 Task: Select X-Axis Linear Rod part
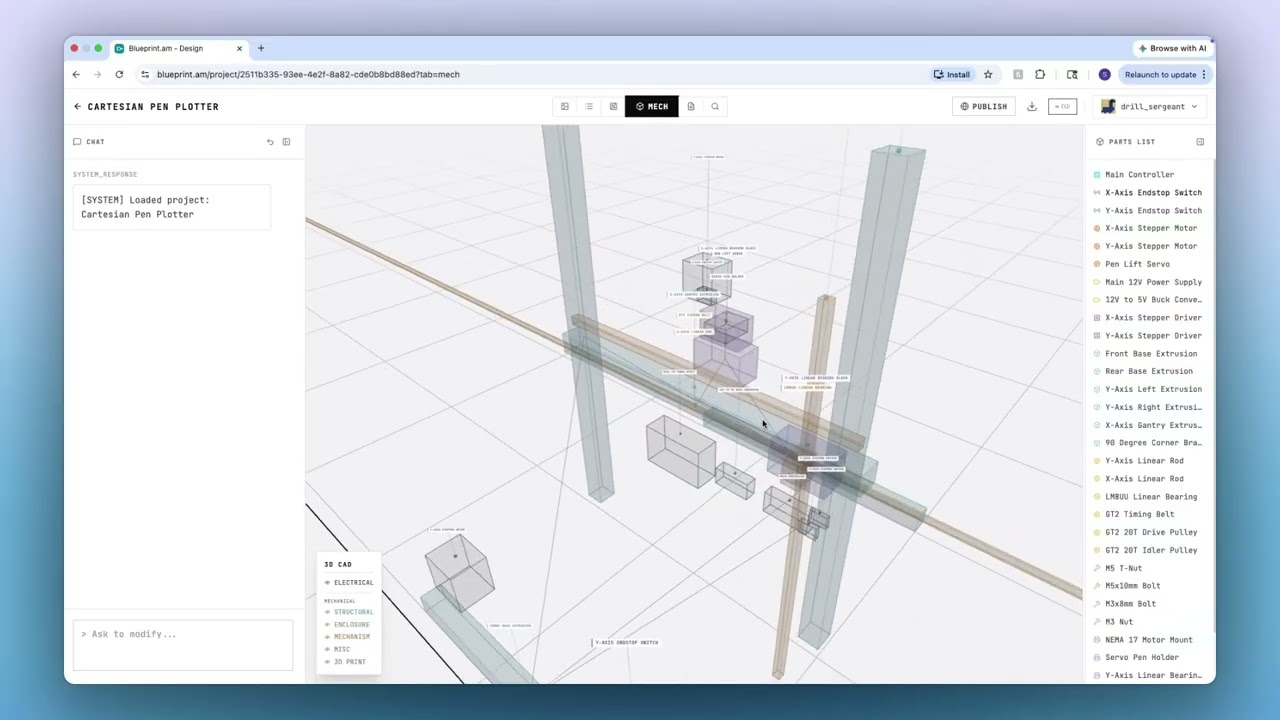(1144, 479)
